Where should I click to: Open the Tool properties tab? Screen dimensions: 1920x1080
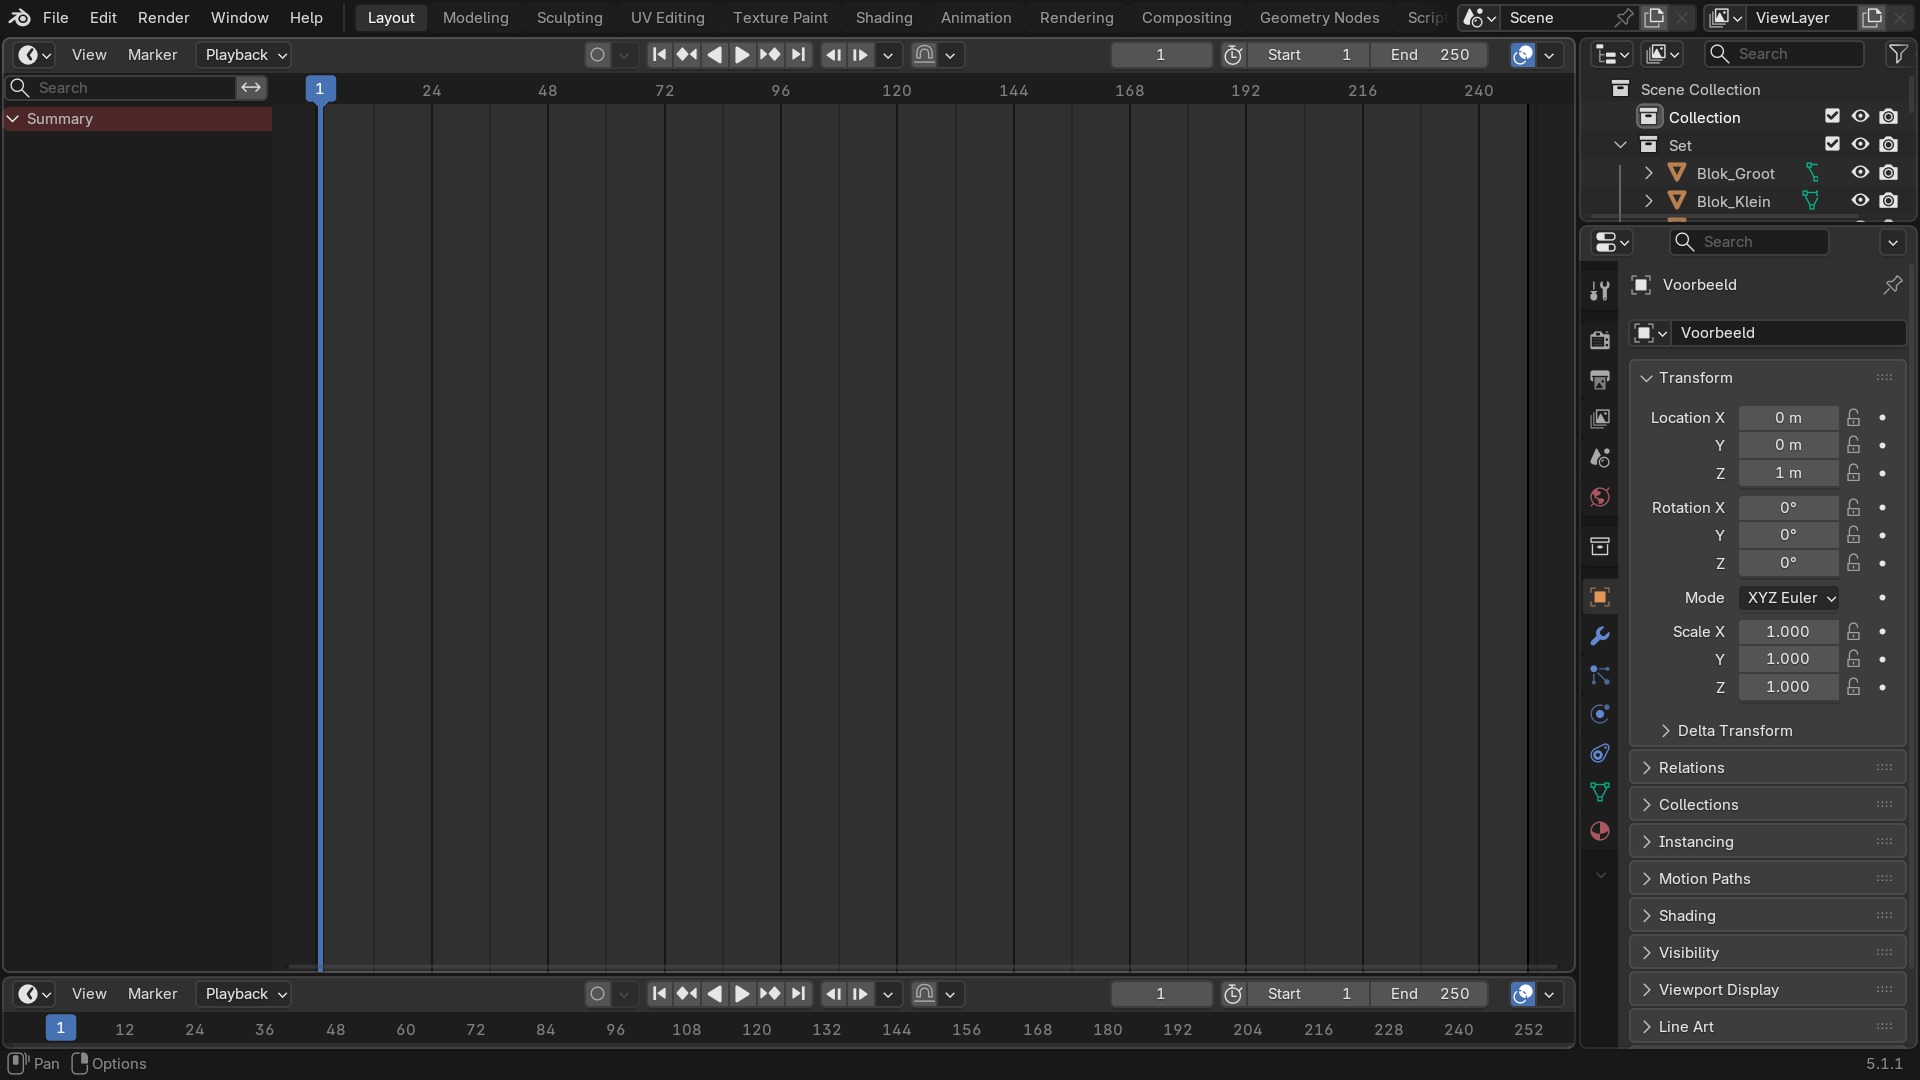(1600, 290)
